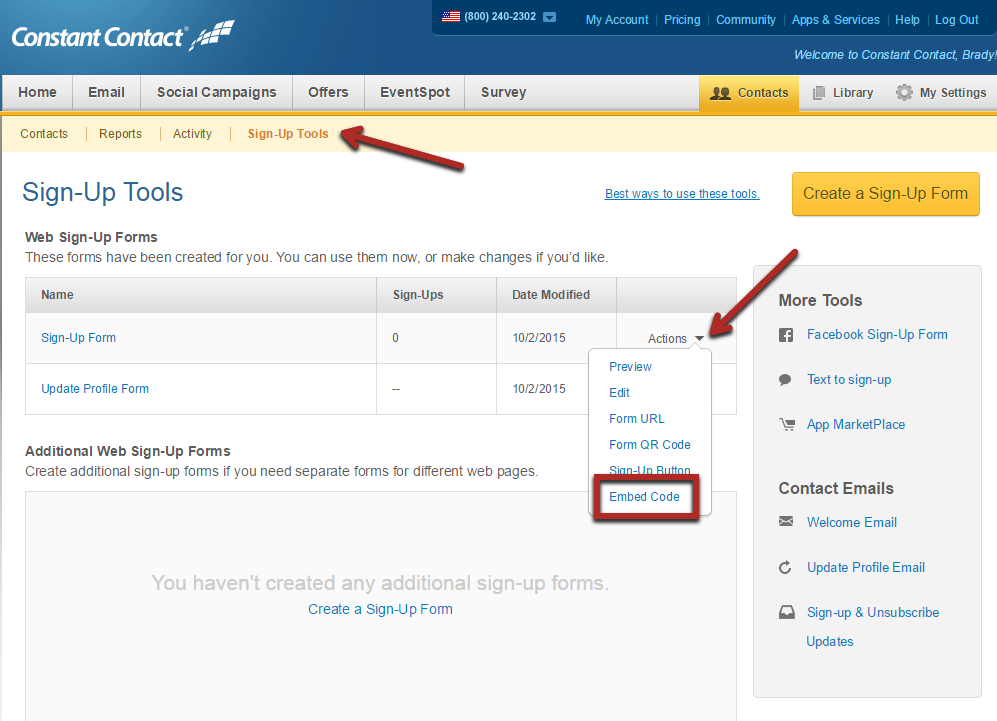
Task: Choose Preview from the Actions menu
Action: point(630,367)
